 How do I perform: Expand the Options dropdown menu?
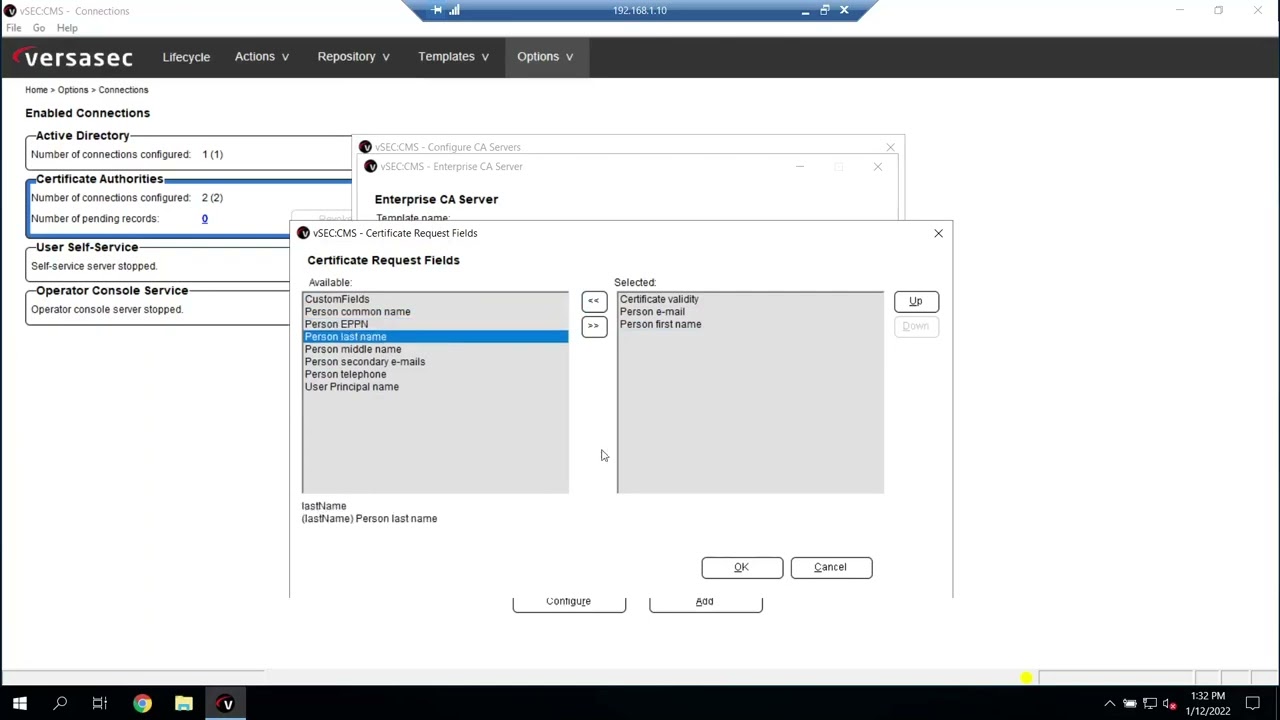pyautogui.click(x=545, y=57)
